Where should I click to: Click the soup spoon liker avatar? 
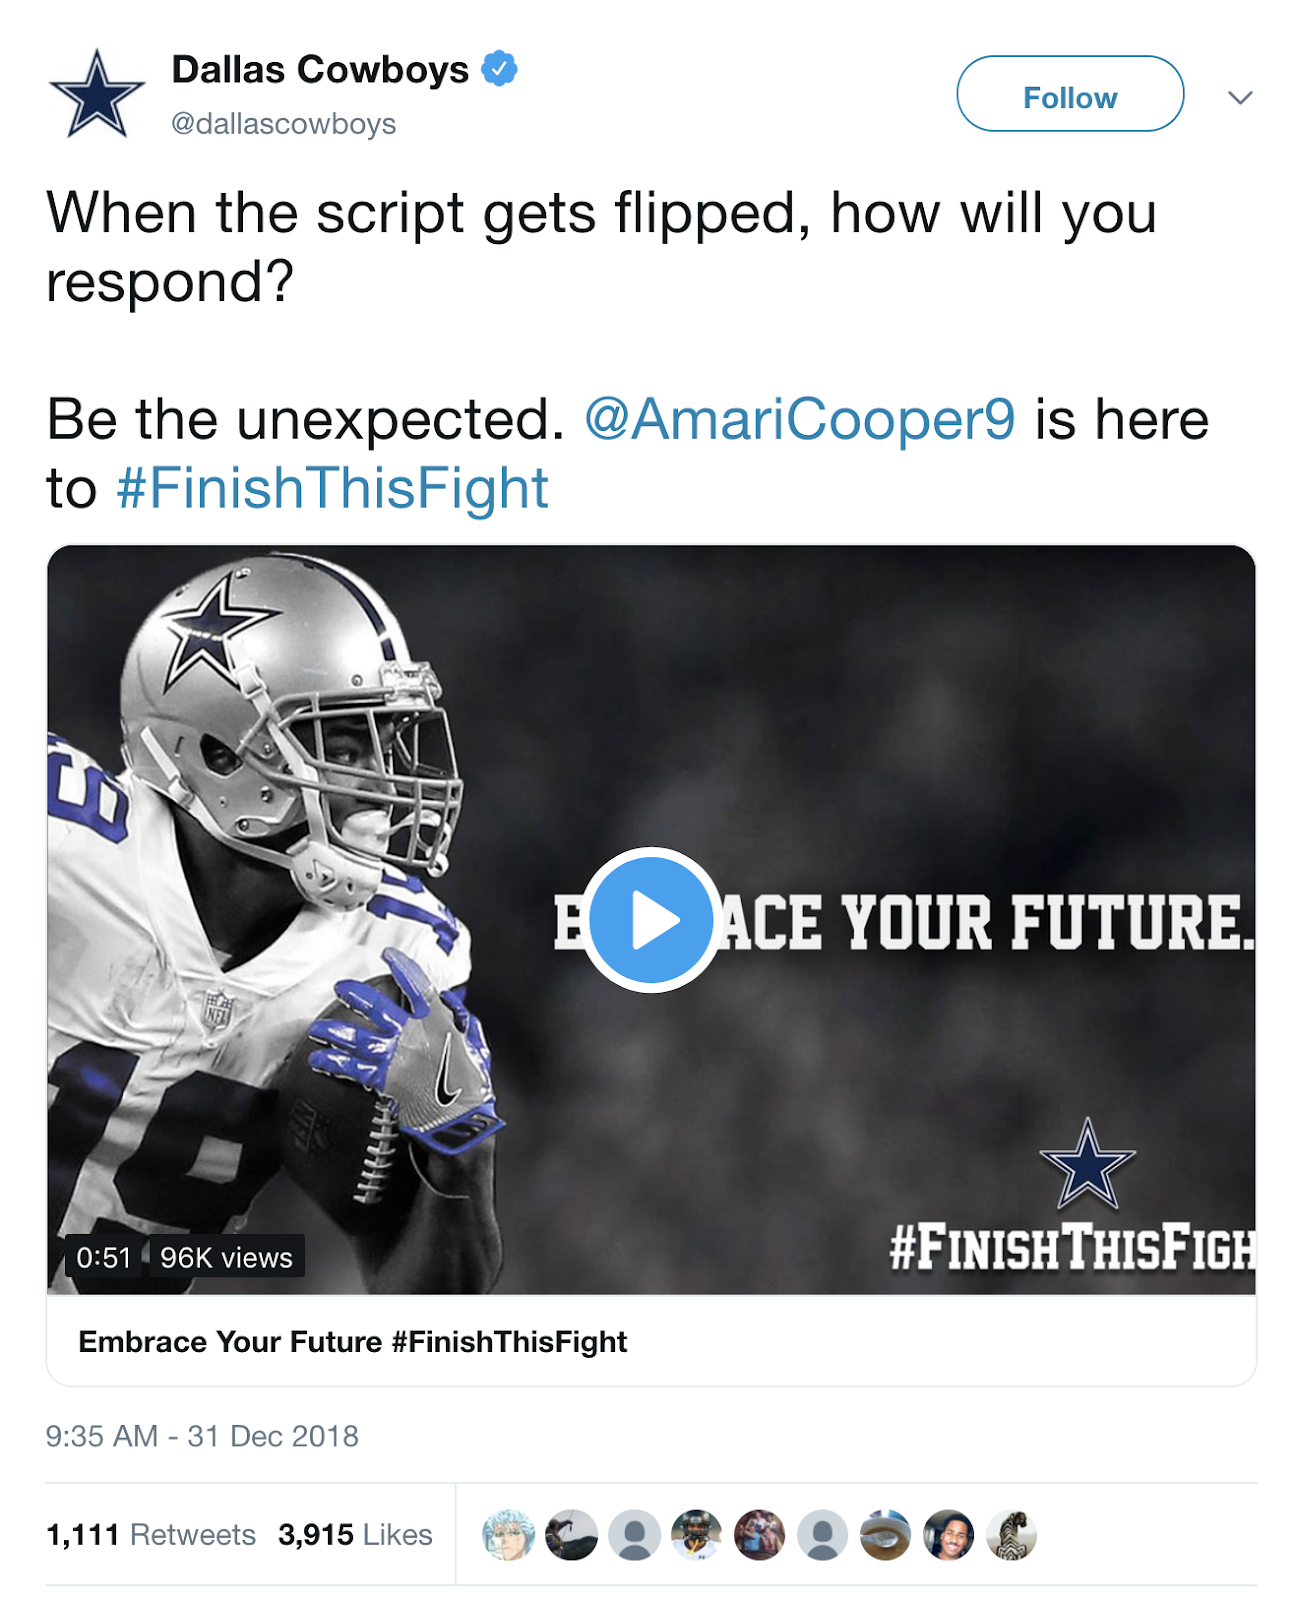click(885, 1535)
